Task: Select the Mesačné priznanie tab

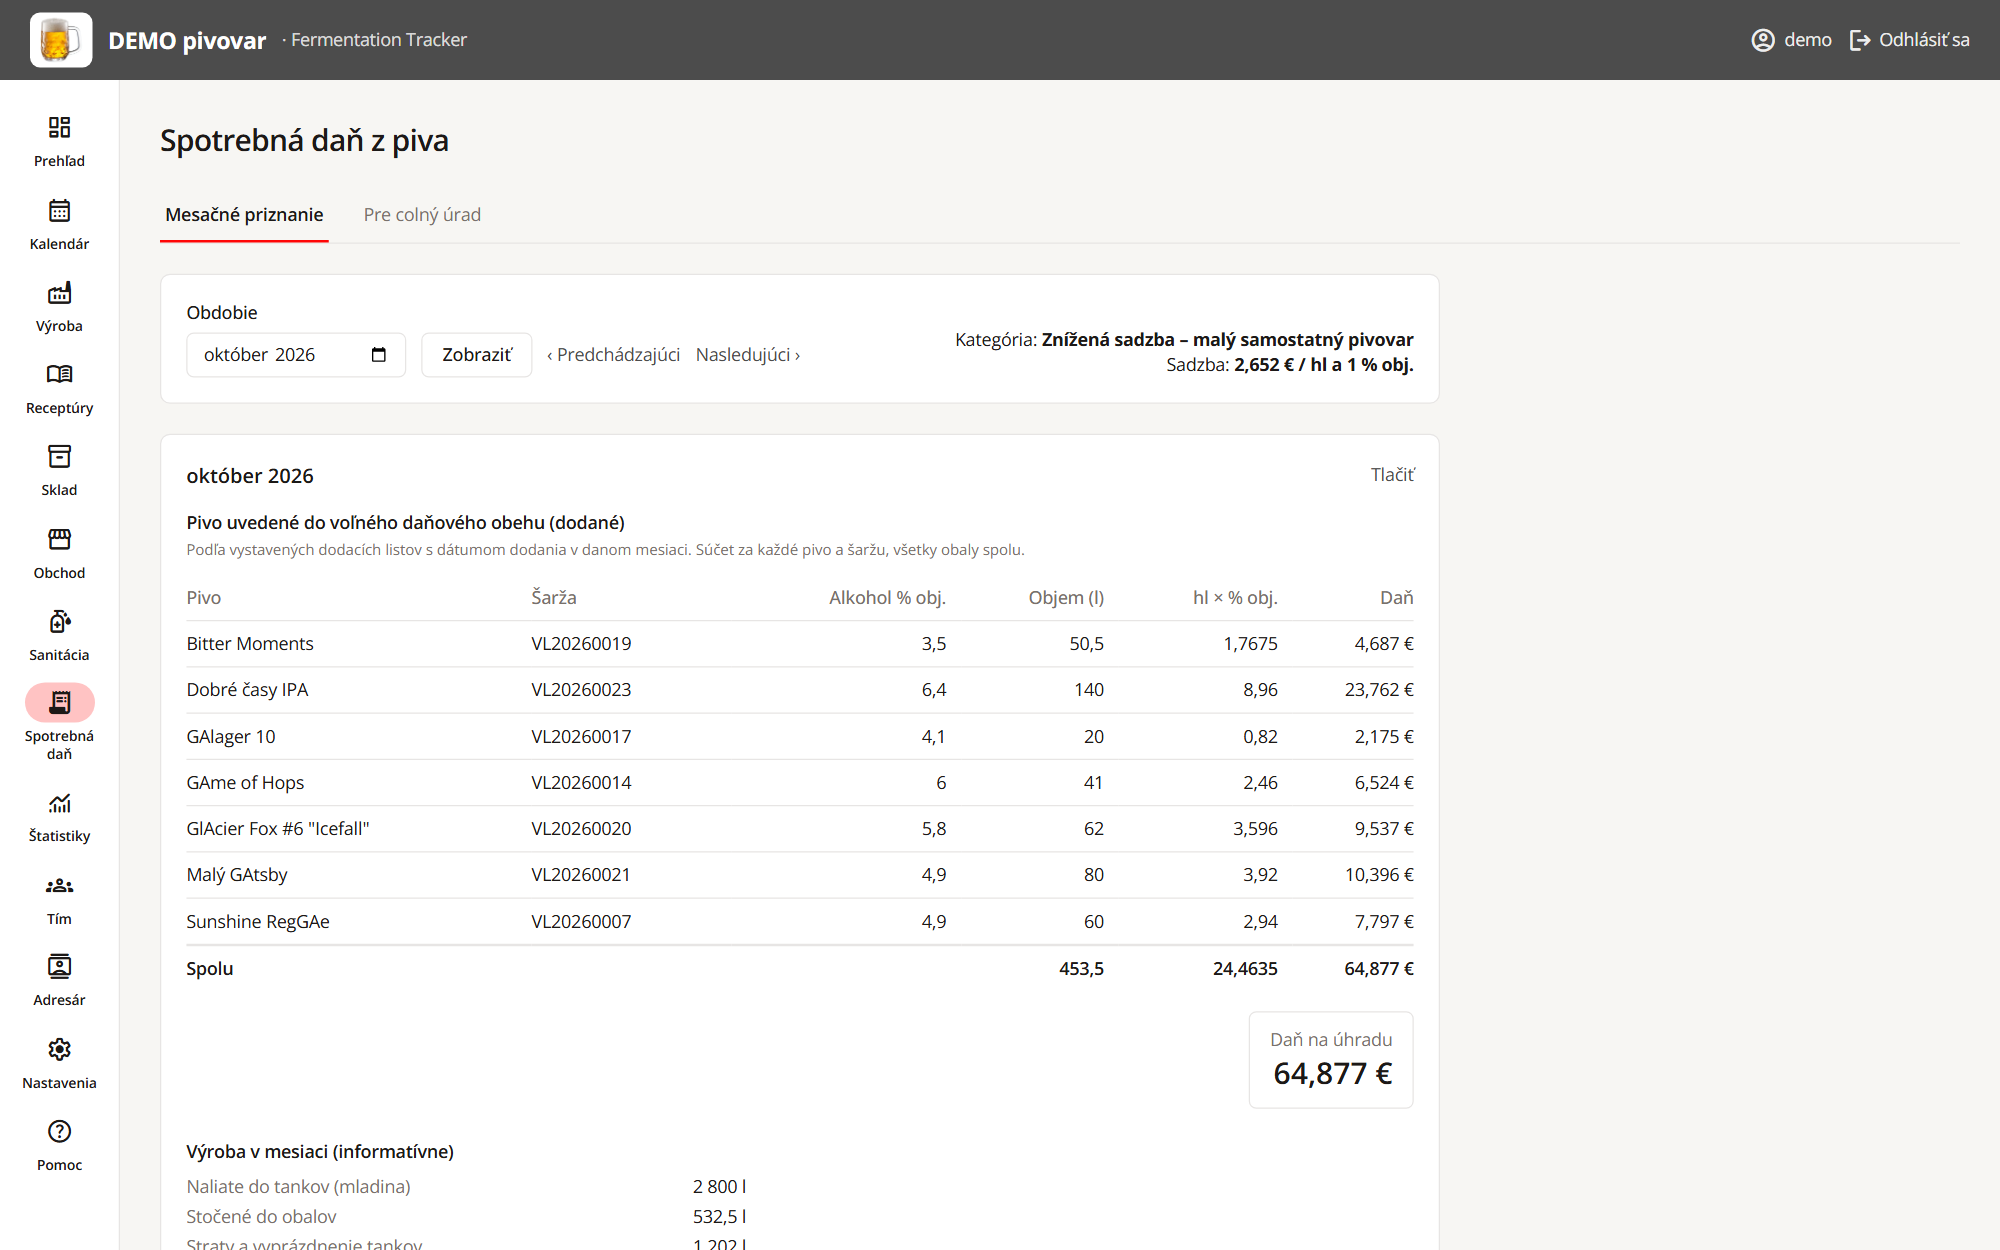Action: 244,215
